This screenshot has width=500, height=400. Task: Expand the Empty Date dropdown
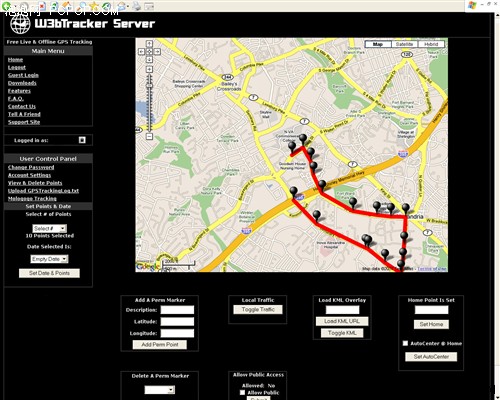point(49,259)
